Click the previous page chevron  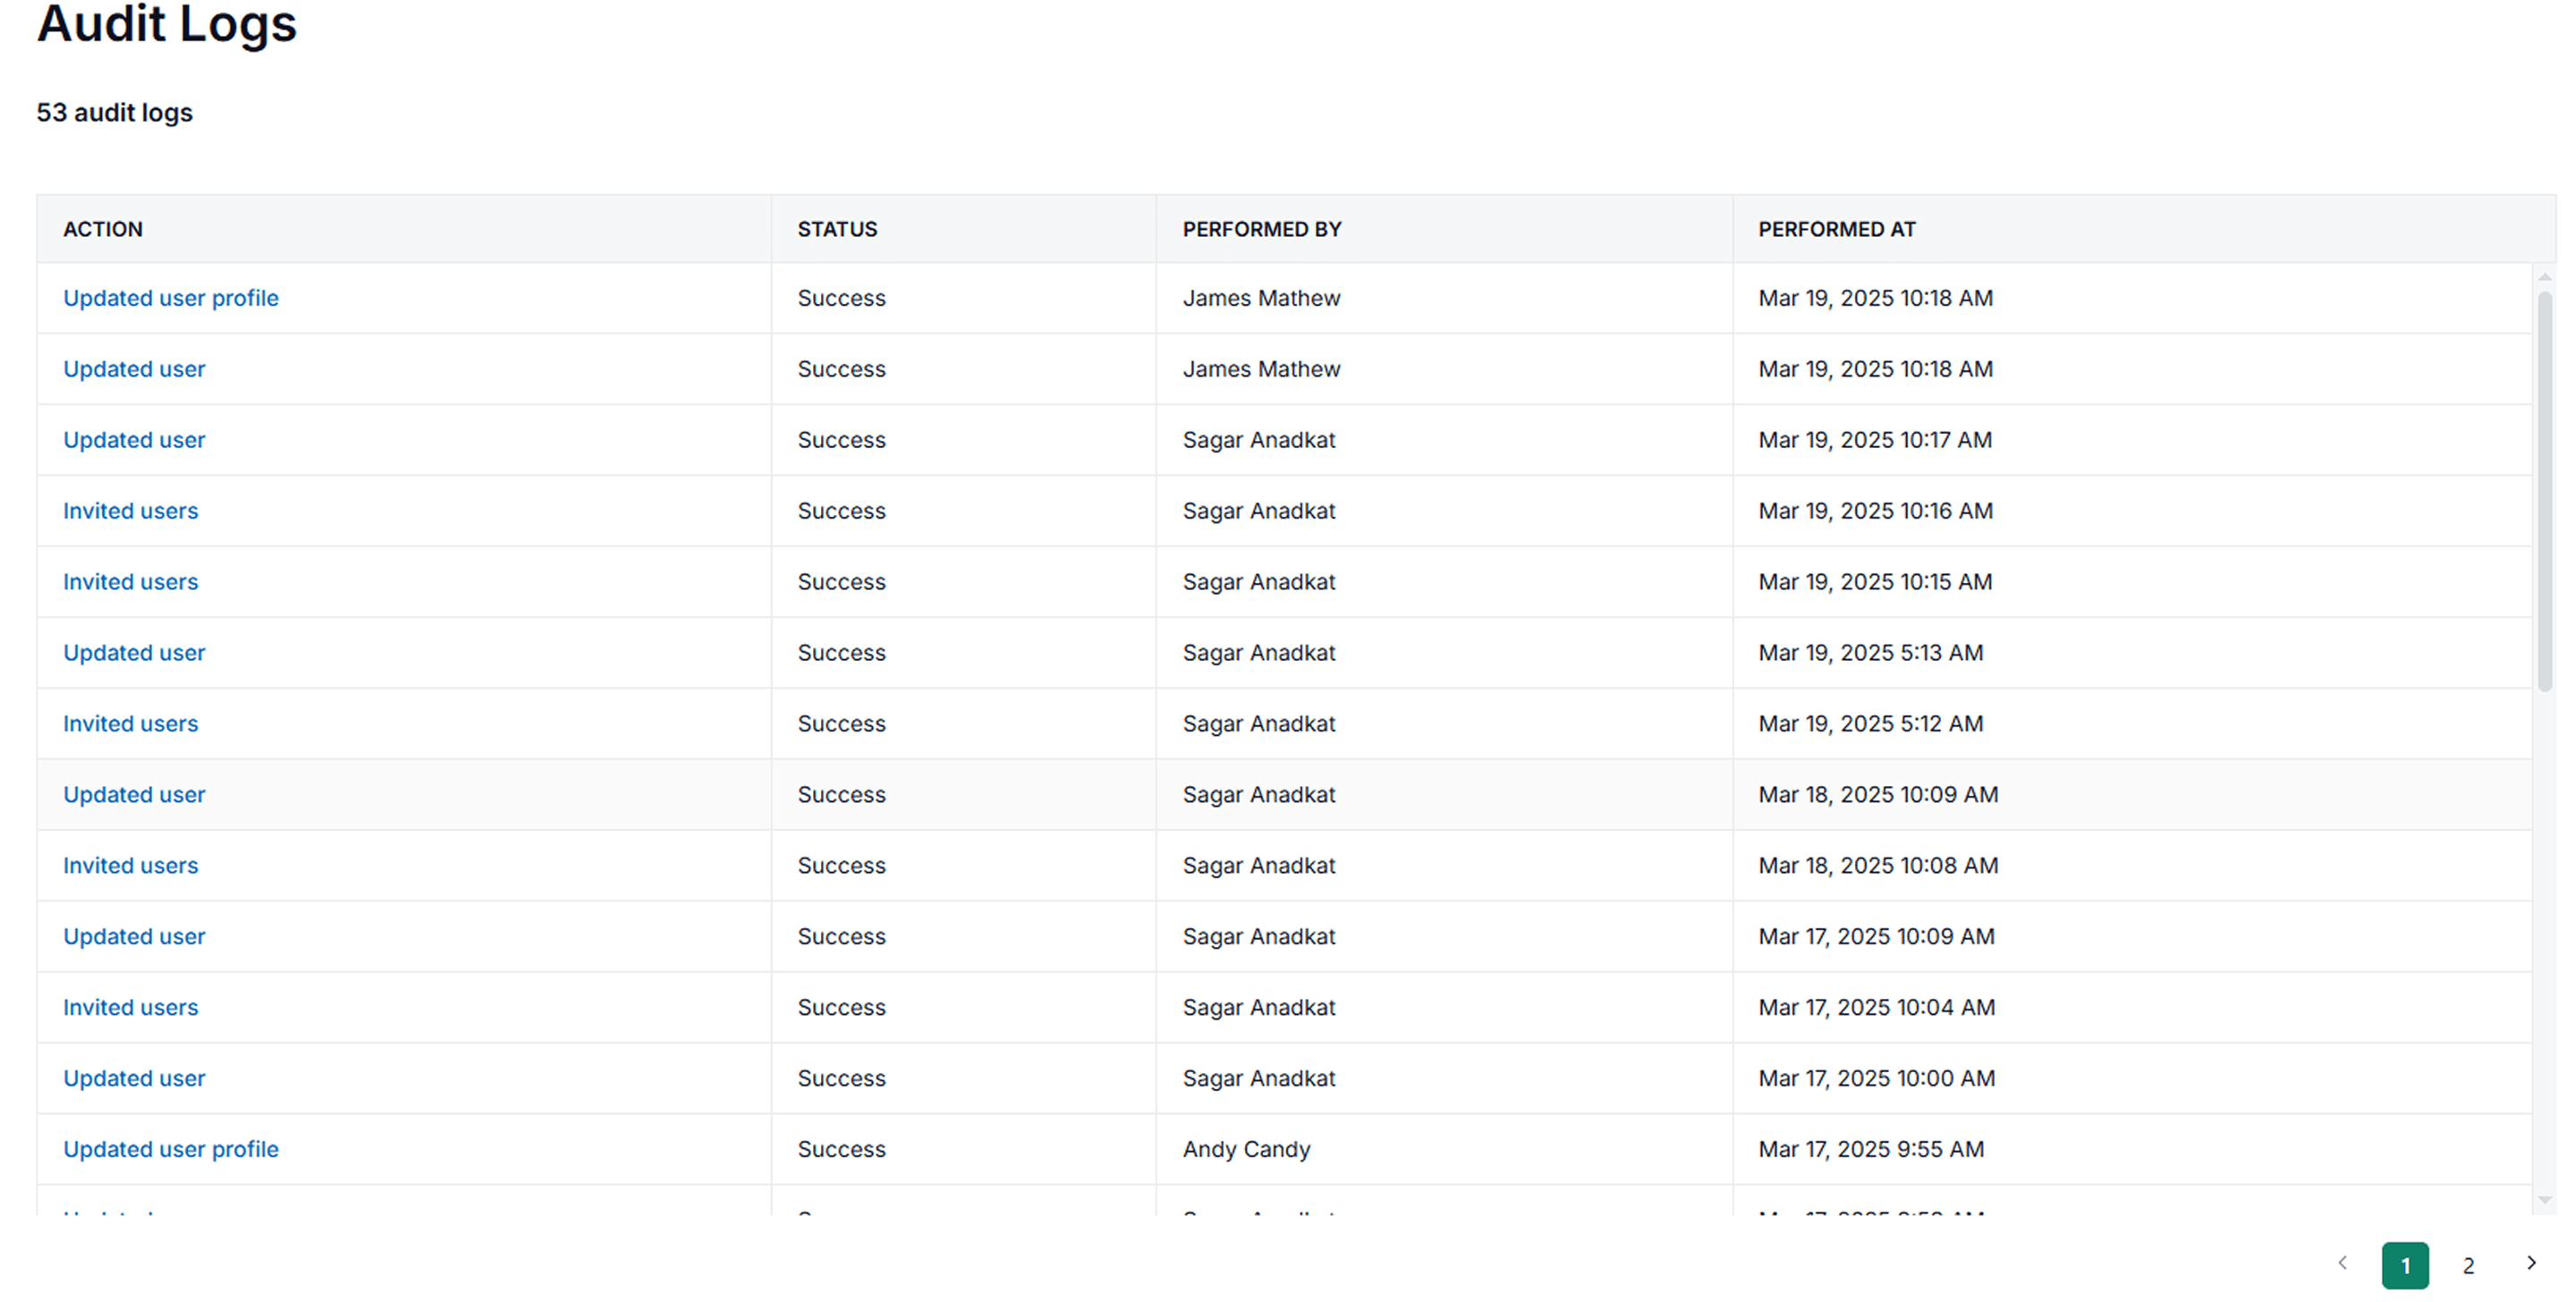point(2343,1264)
